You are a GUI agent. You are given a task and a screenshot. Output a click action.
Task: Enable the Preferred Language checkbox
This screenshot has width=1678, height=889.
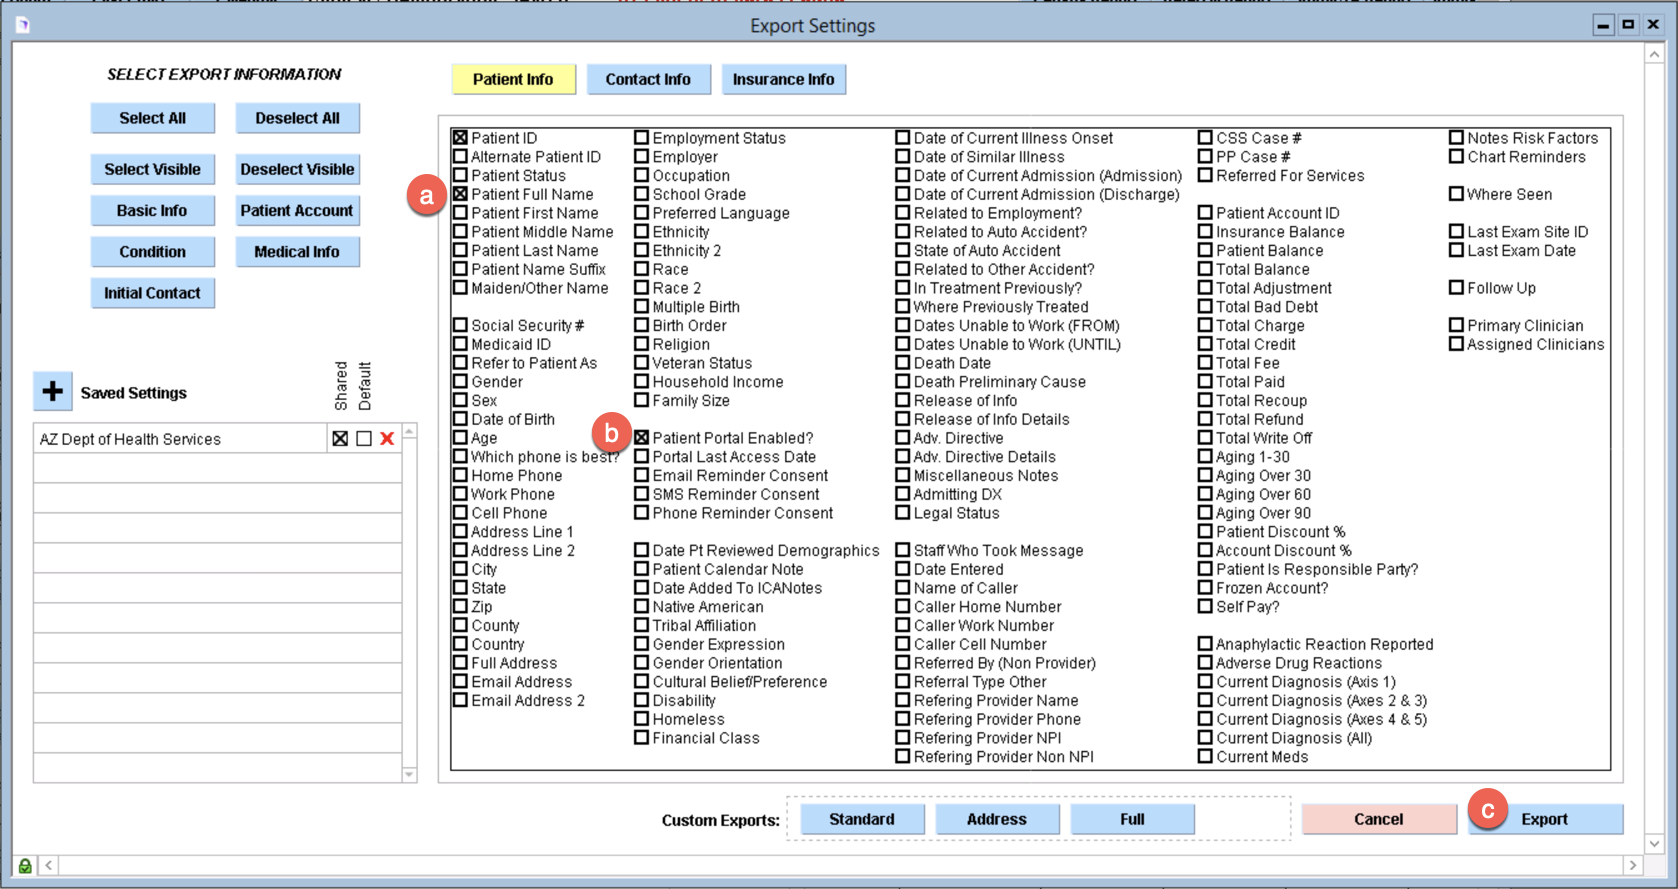pyautogui.click(x=642, y=213)
